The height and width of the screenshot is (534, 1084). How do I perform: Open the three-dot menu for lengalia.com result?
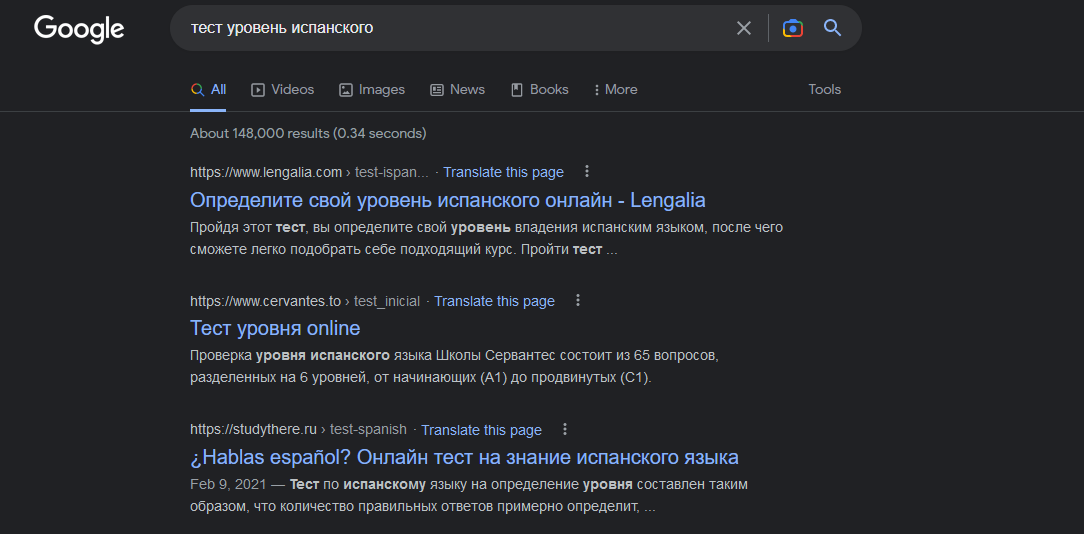pos(587,171)
